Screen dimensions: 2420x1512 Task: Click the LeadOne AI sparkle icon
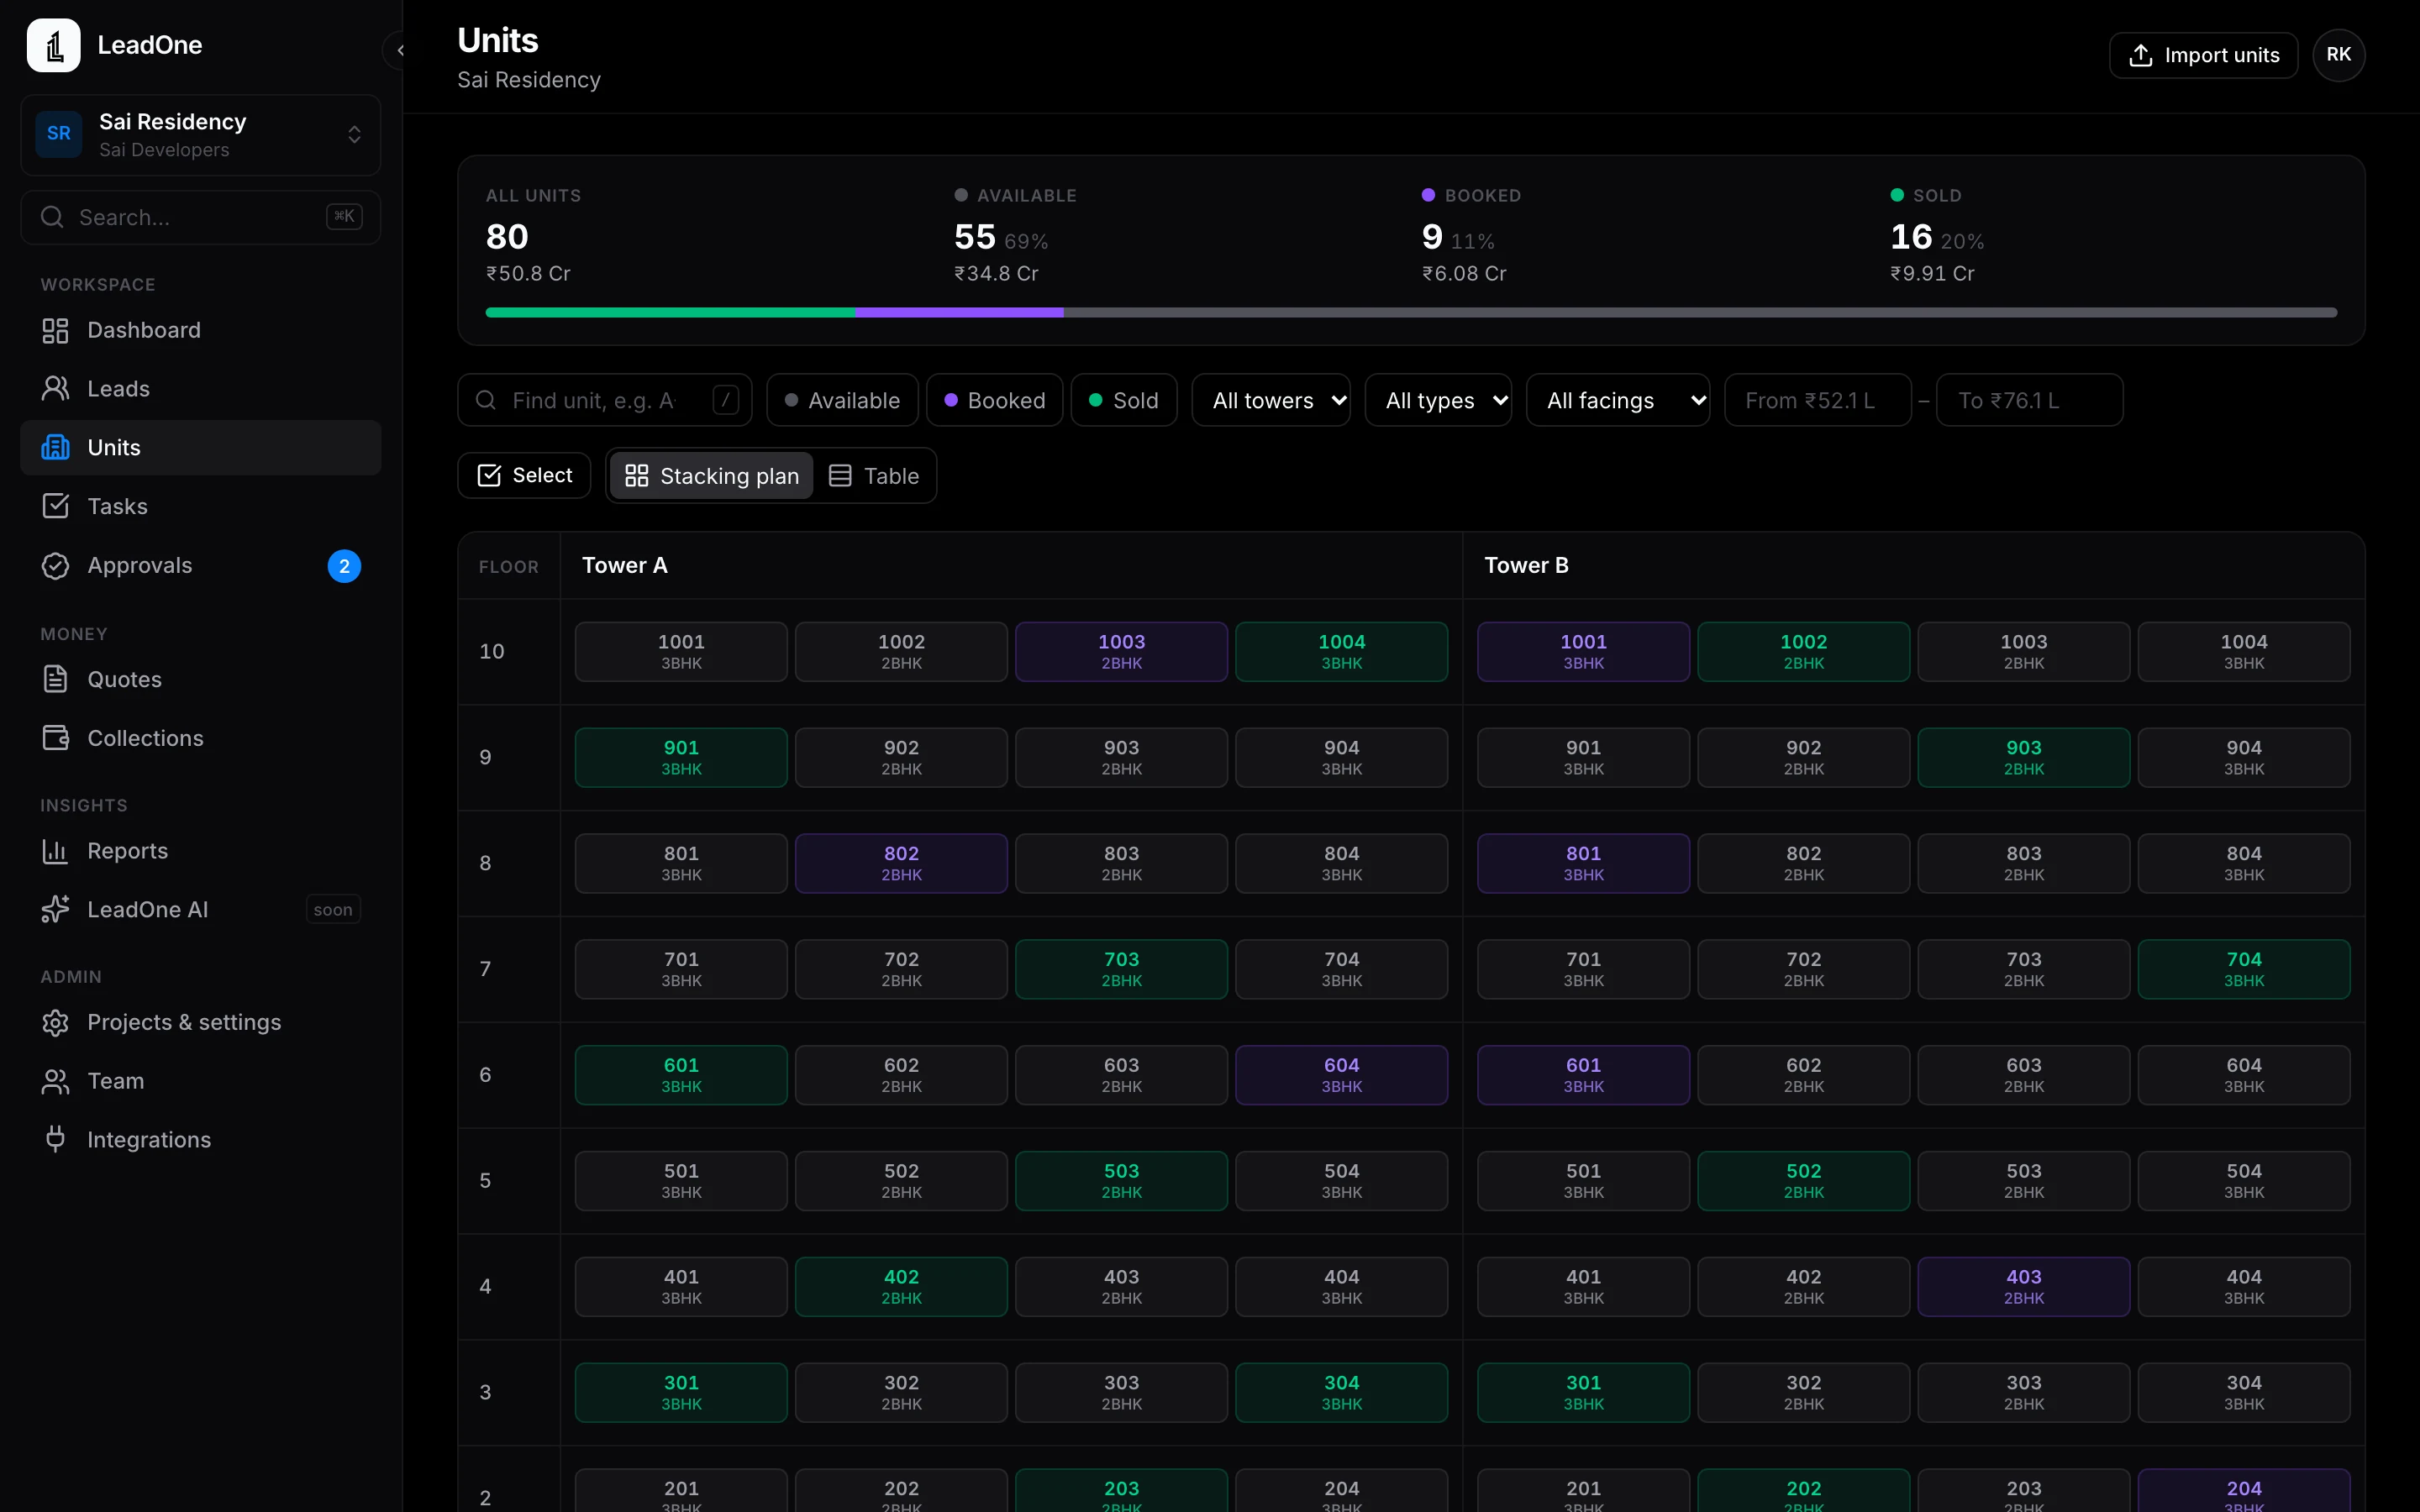tap(56, 909)
